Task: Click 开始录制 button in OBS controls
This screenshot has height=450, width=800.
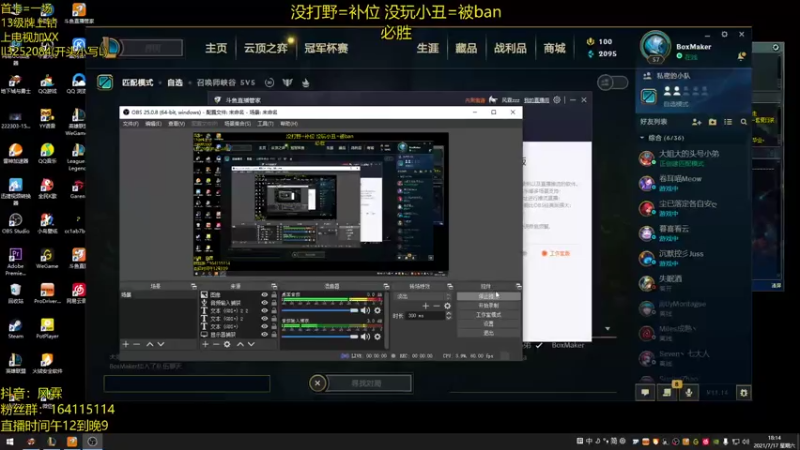Action: pyautogui.click(x=488, y=306)
